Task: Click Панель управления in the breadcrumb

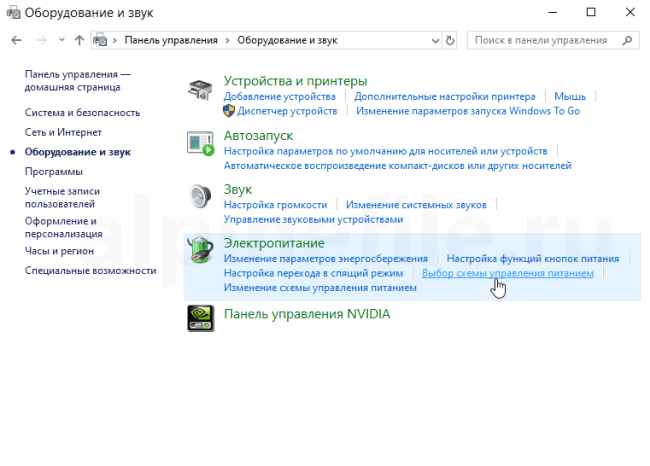Action: [x=171, y=40]
